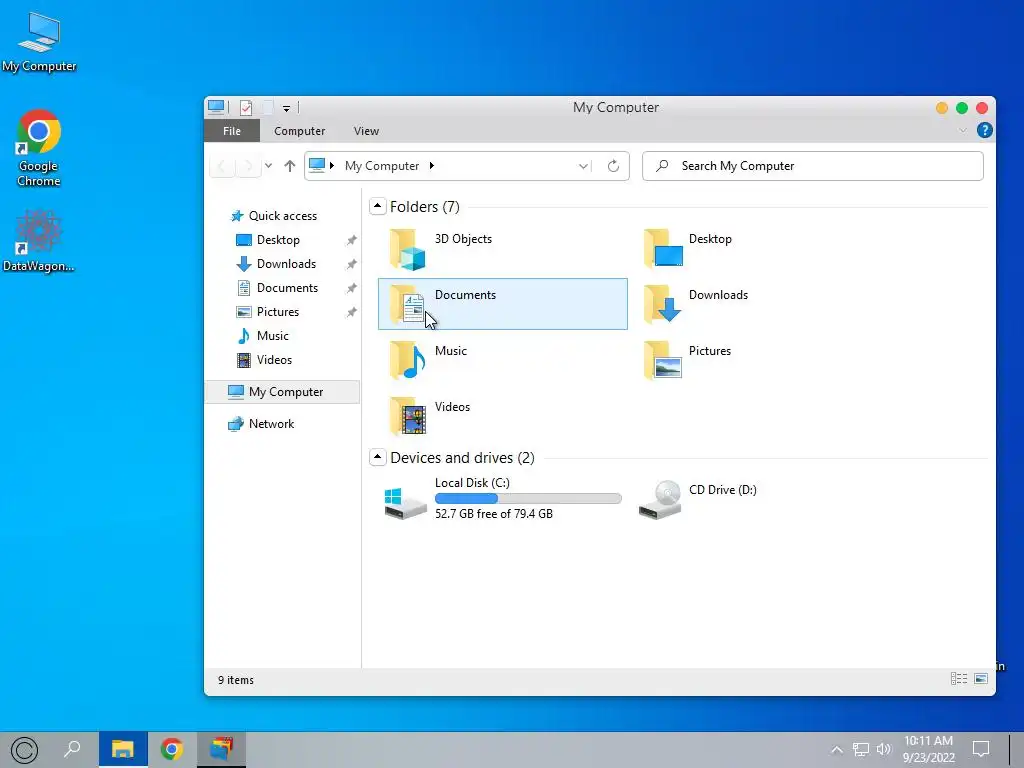Go up one level with Up arrow
This screenshot has width=1024, height=768.
click(290, 166)
